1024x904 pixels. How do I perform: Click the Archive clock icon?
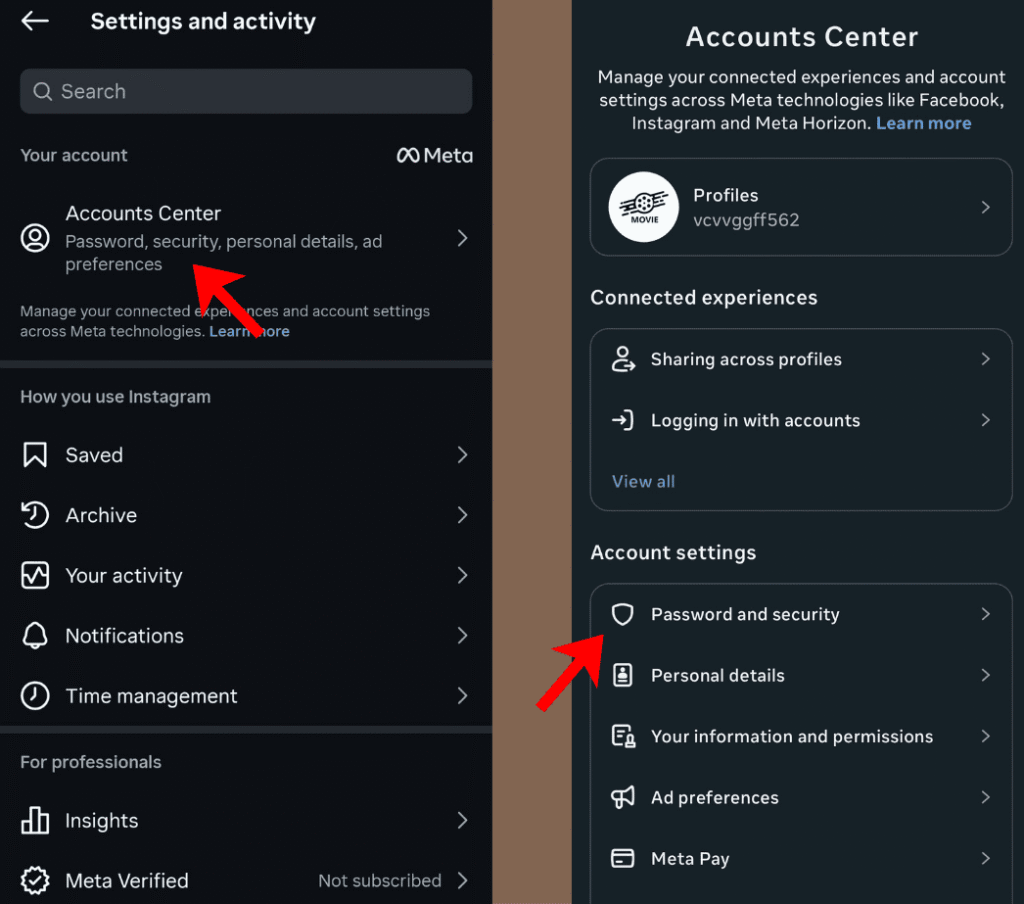[35, 515]
